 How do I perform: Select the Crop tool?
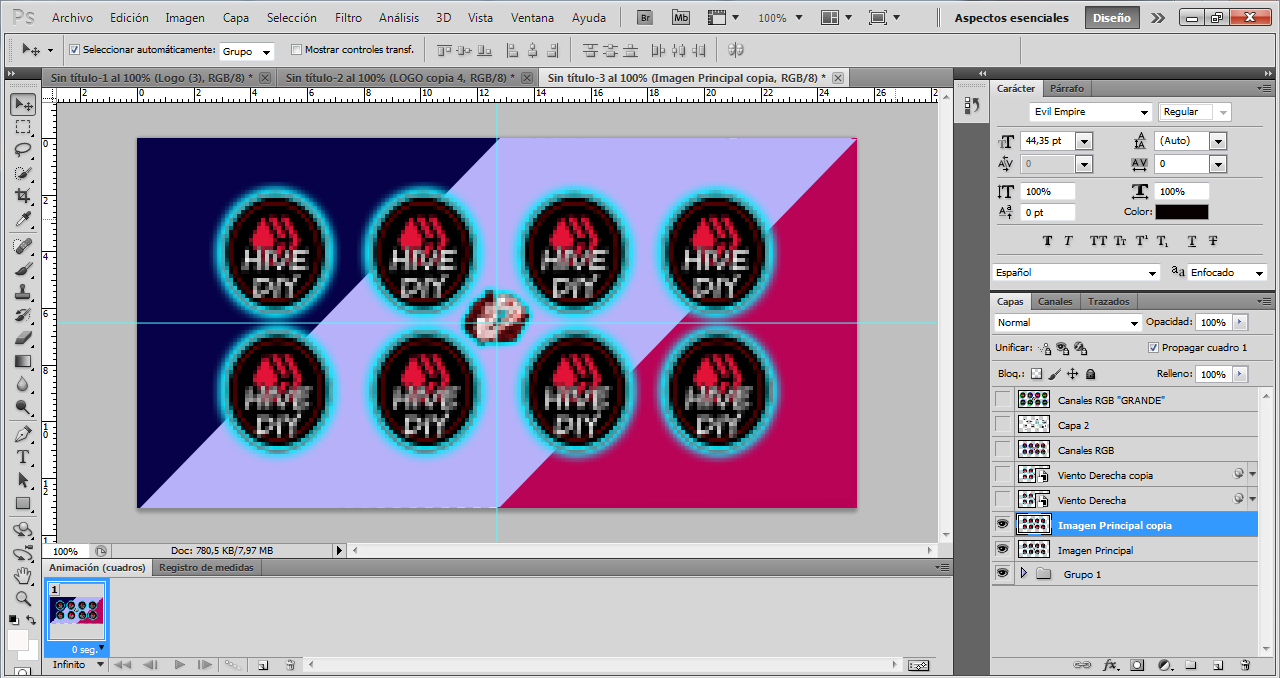(23, 196)
